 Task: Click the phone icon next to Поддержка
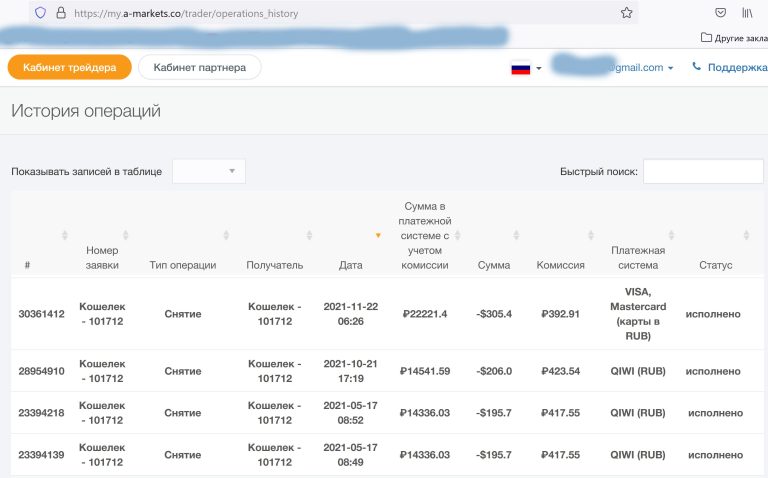(696, 68)
